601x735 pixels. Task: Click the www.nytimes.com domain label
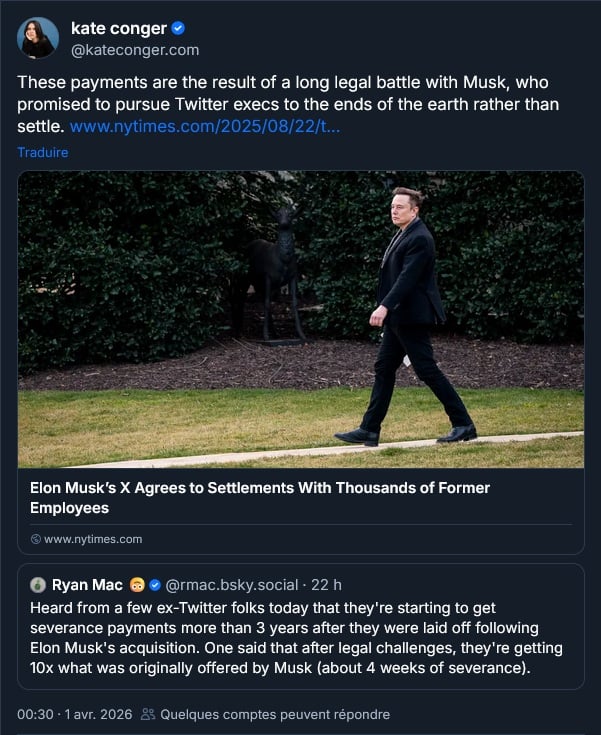click(93, 539)
